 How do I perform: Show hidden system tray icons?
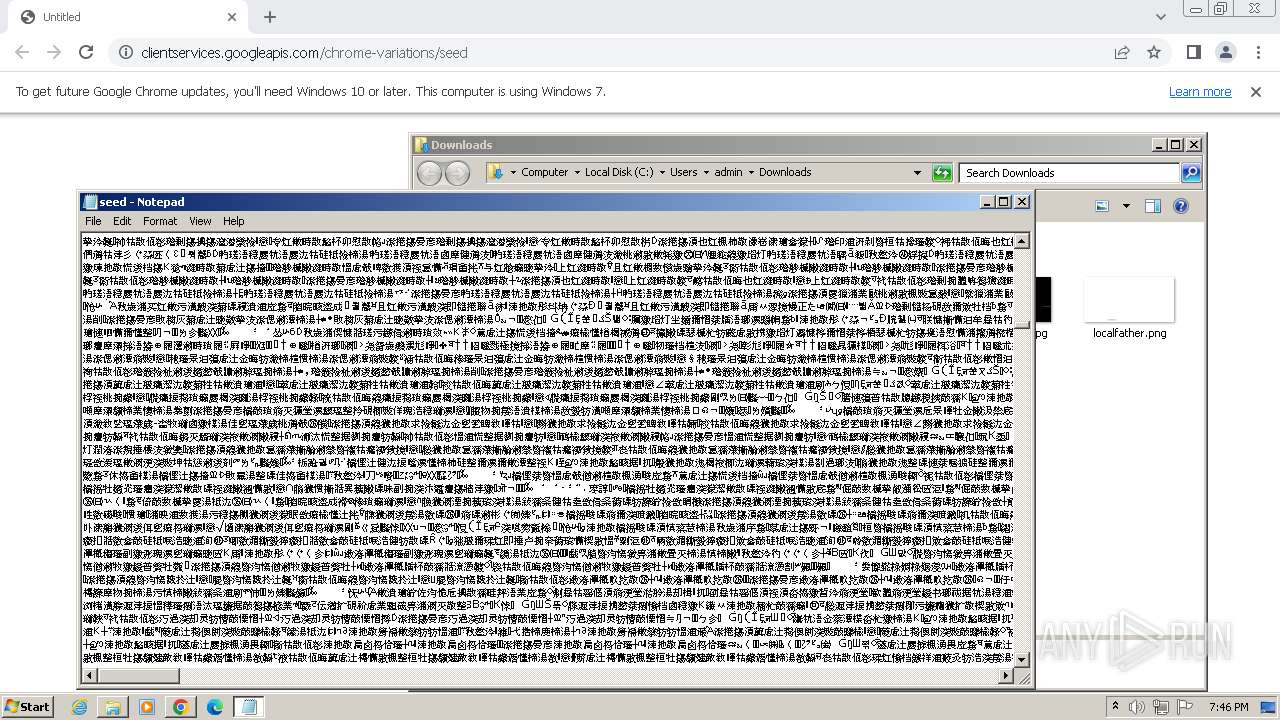tap(1115, 707)
